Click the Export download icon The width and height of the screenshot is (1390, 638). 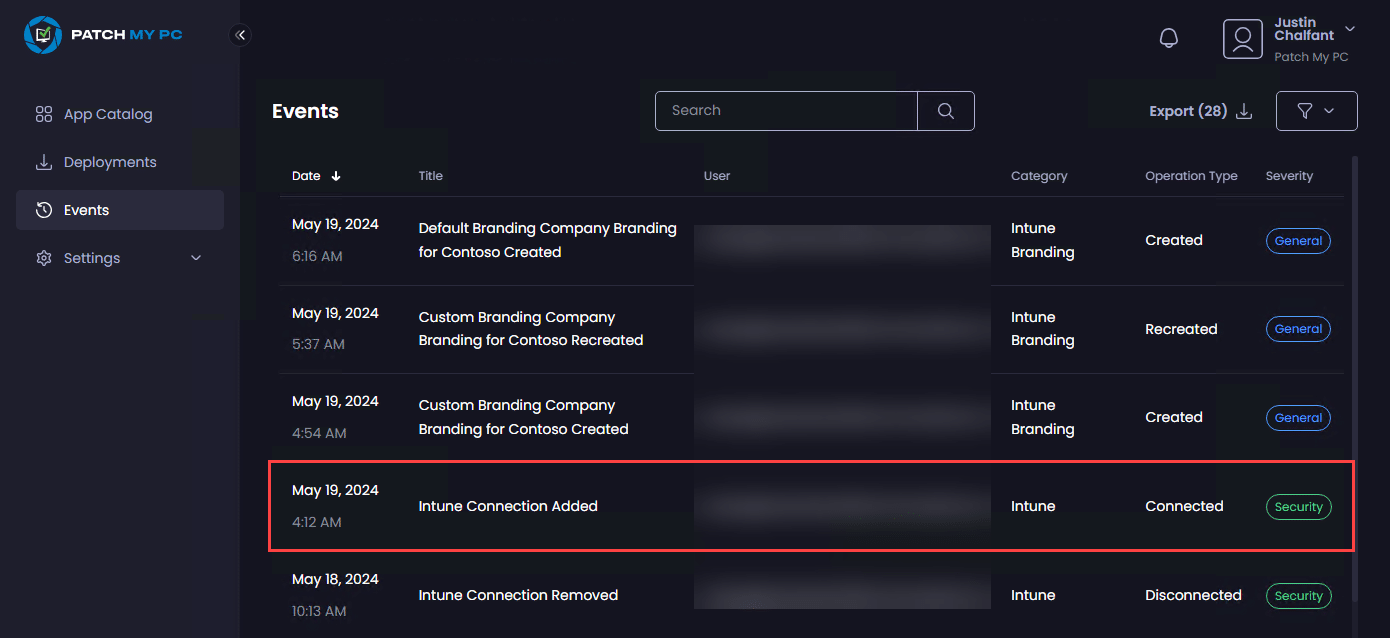point(1244,111)
